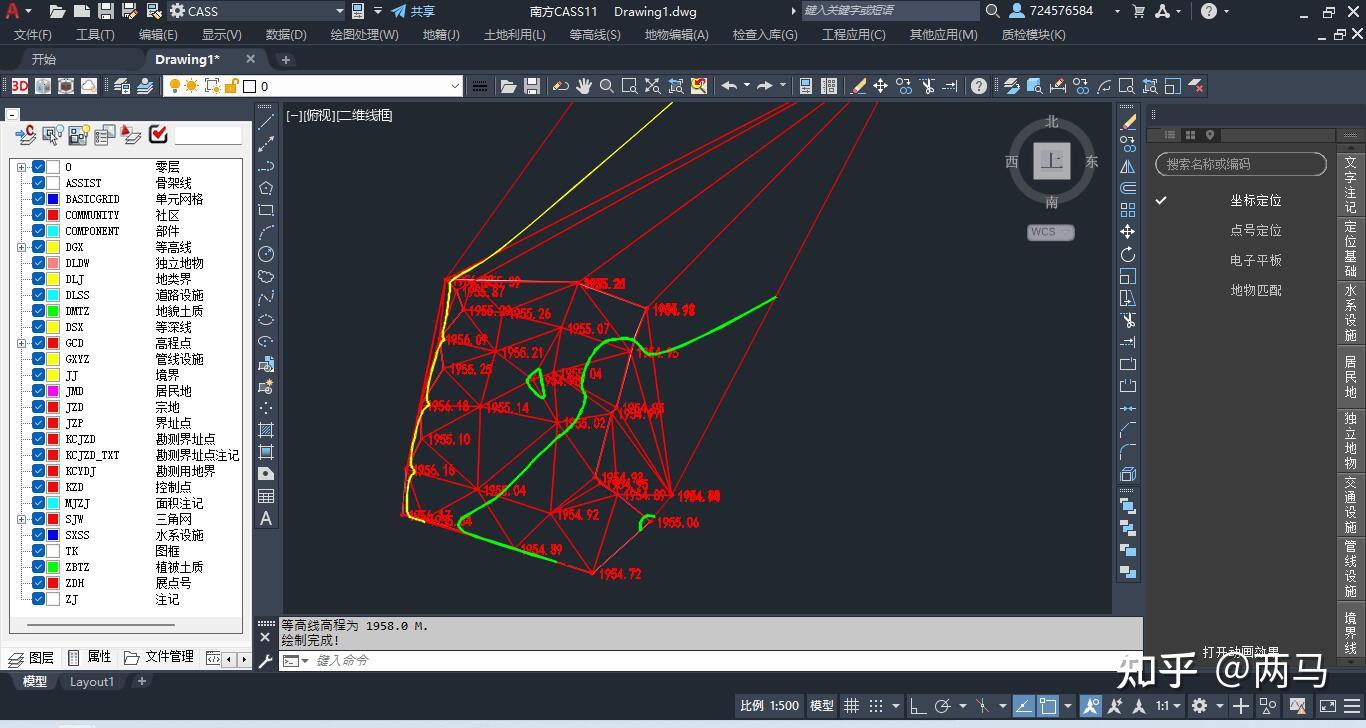Select the scissors trim icon on the toolbar
Image resolution: width=1366 pixels, height=728 pixels.
point(929,86)
